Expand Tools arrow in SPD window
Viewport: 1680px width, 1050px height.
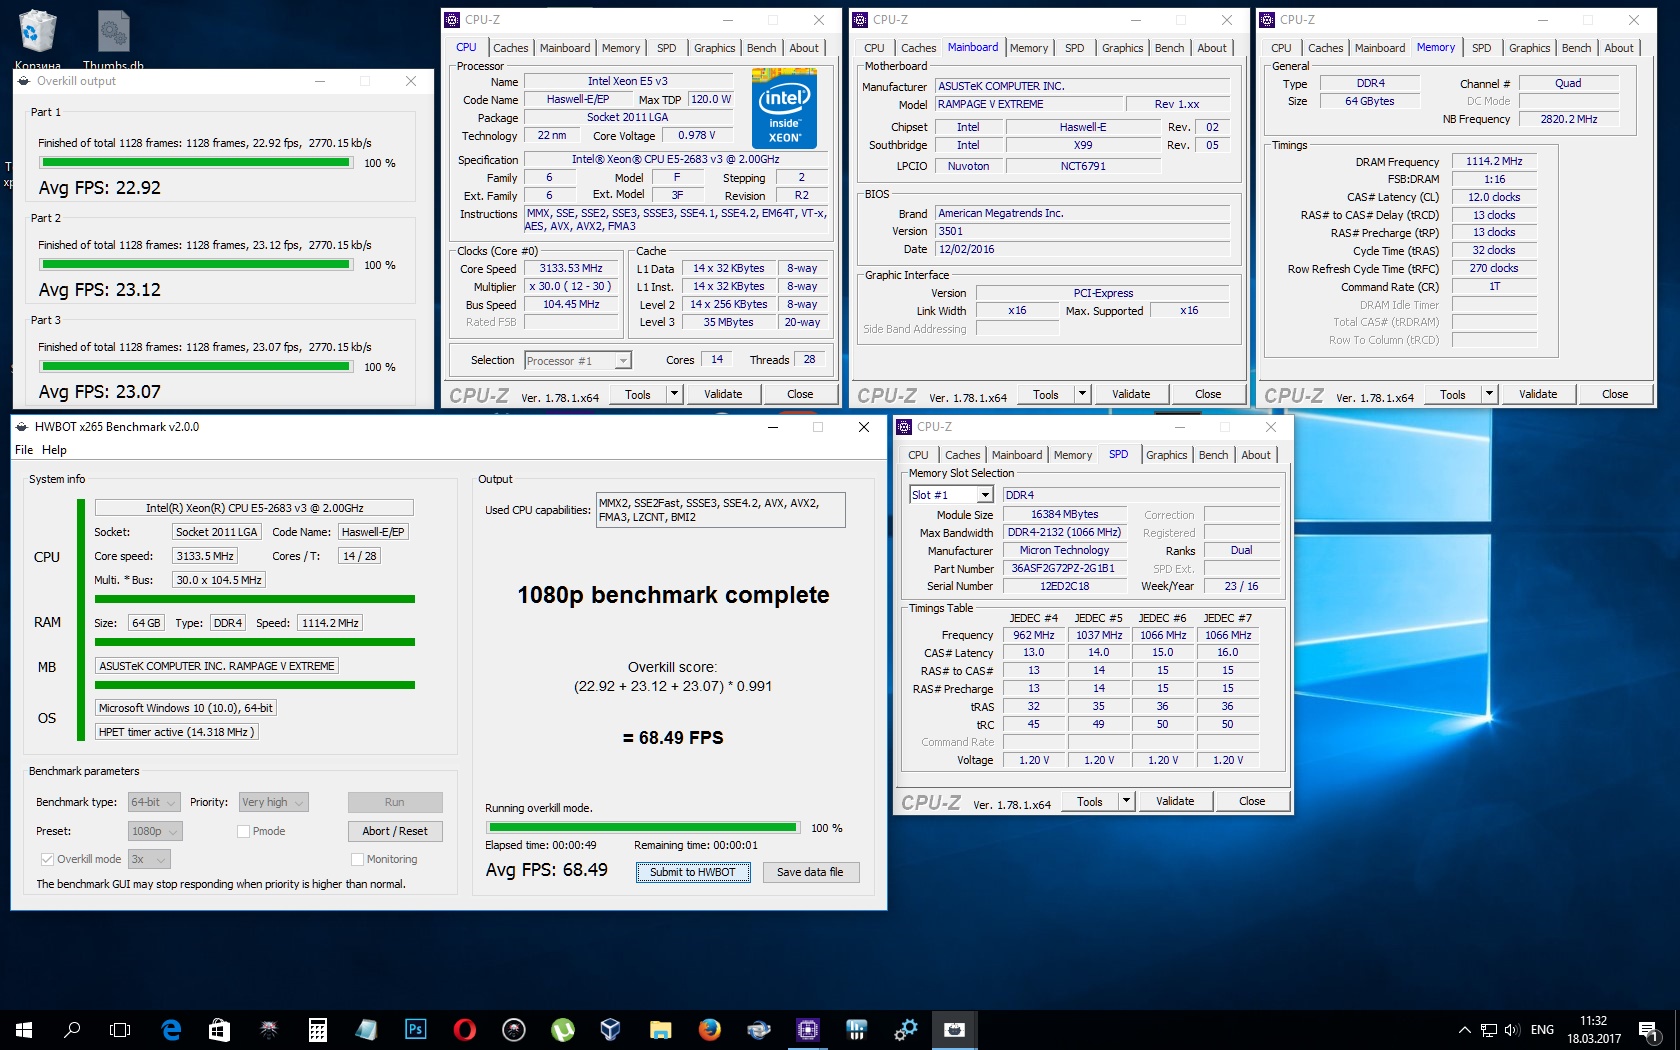tap(1126, 801)
